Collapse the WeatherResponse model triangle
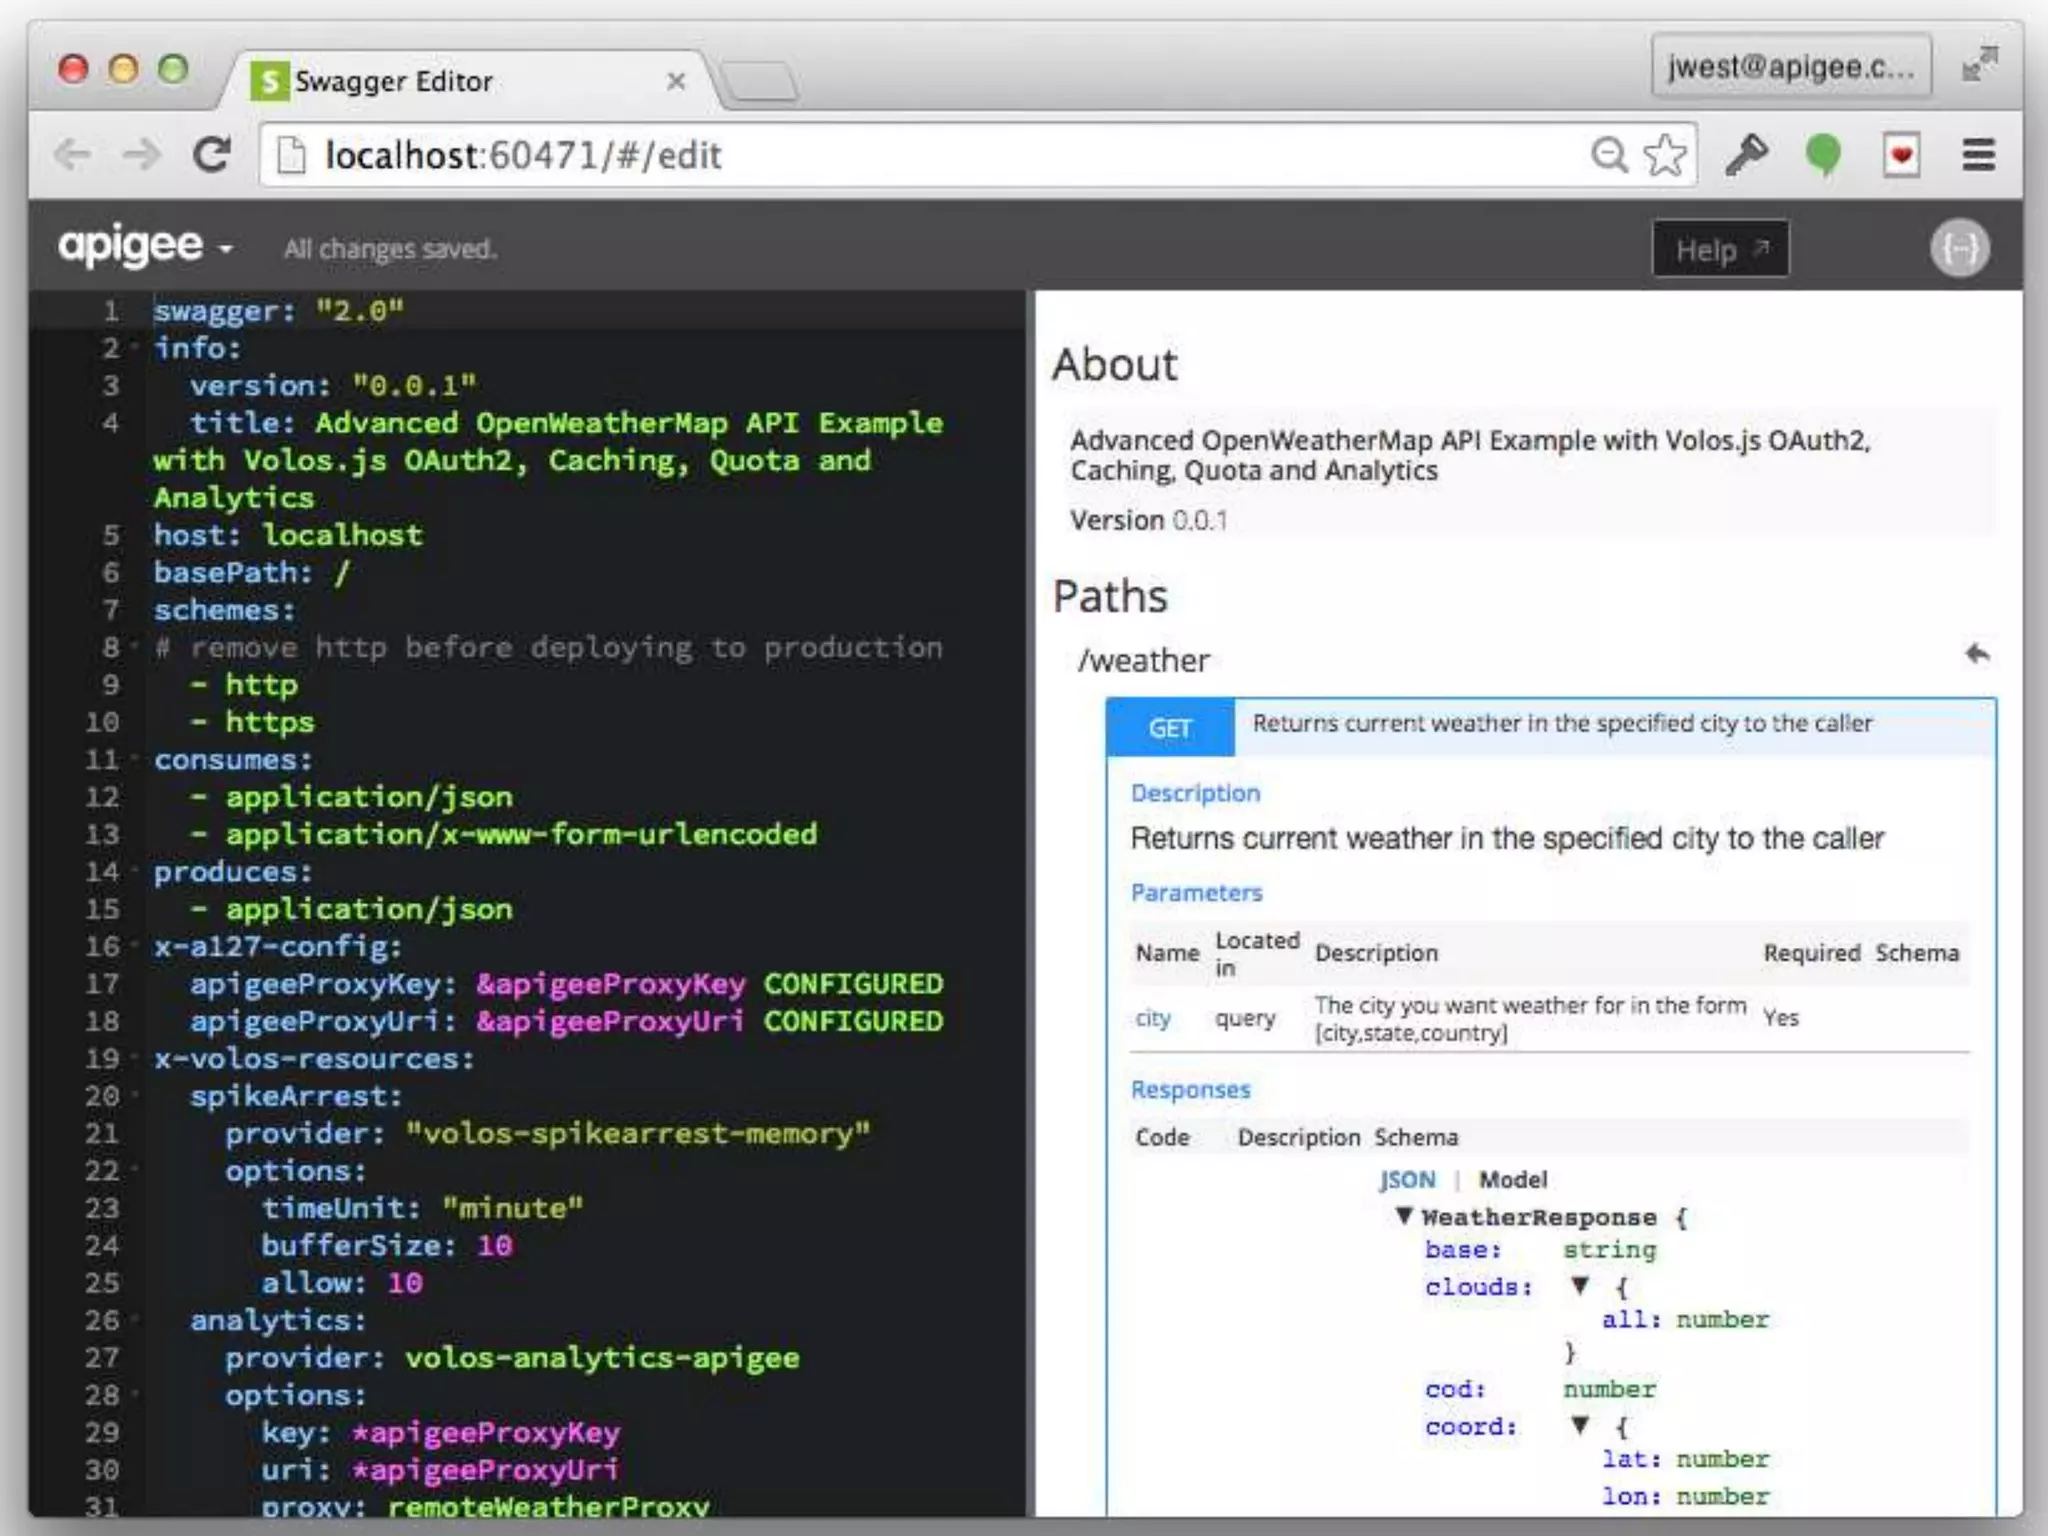The image size is (2048, 1536). 1404,1216
